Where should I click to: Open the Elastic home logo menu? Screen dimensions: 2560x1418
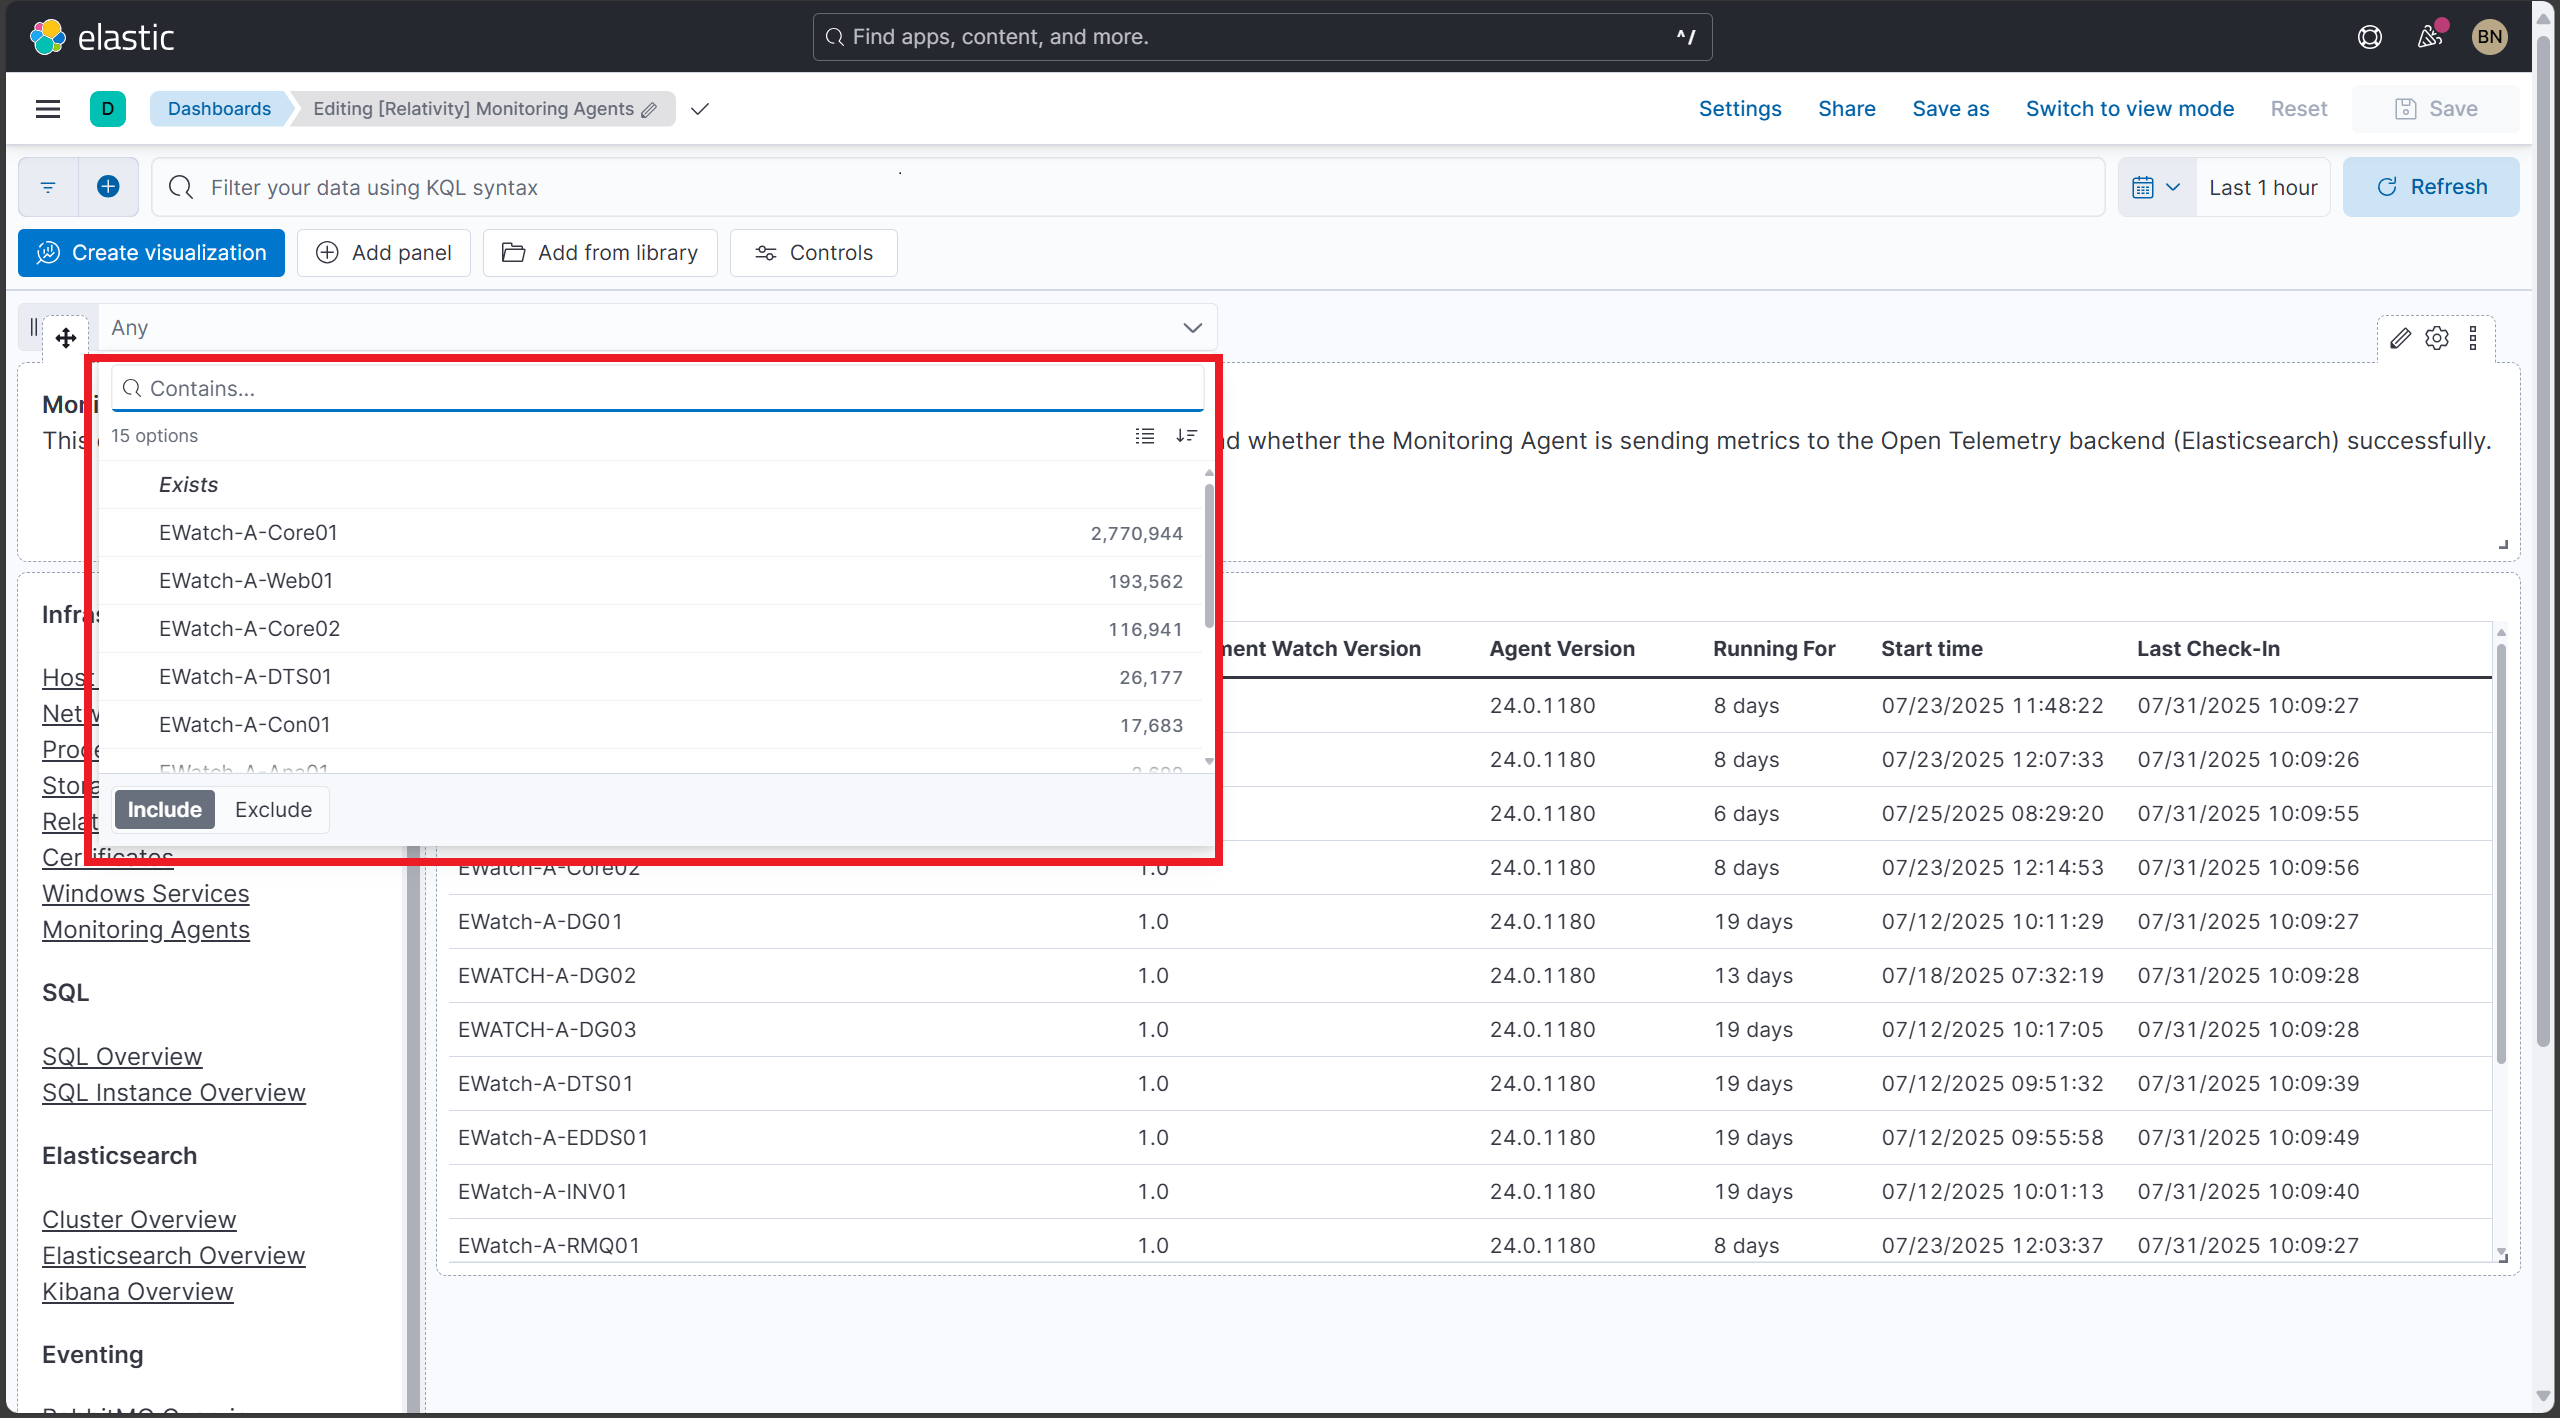click(46, 36)
